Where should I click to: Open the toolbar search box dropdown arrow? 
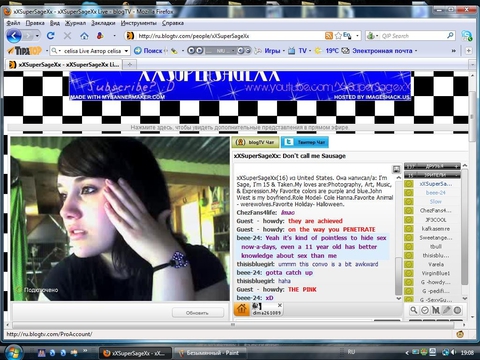click(x=126, y=51)
